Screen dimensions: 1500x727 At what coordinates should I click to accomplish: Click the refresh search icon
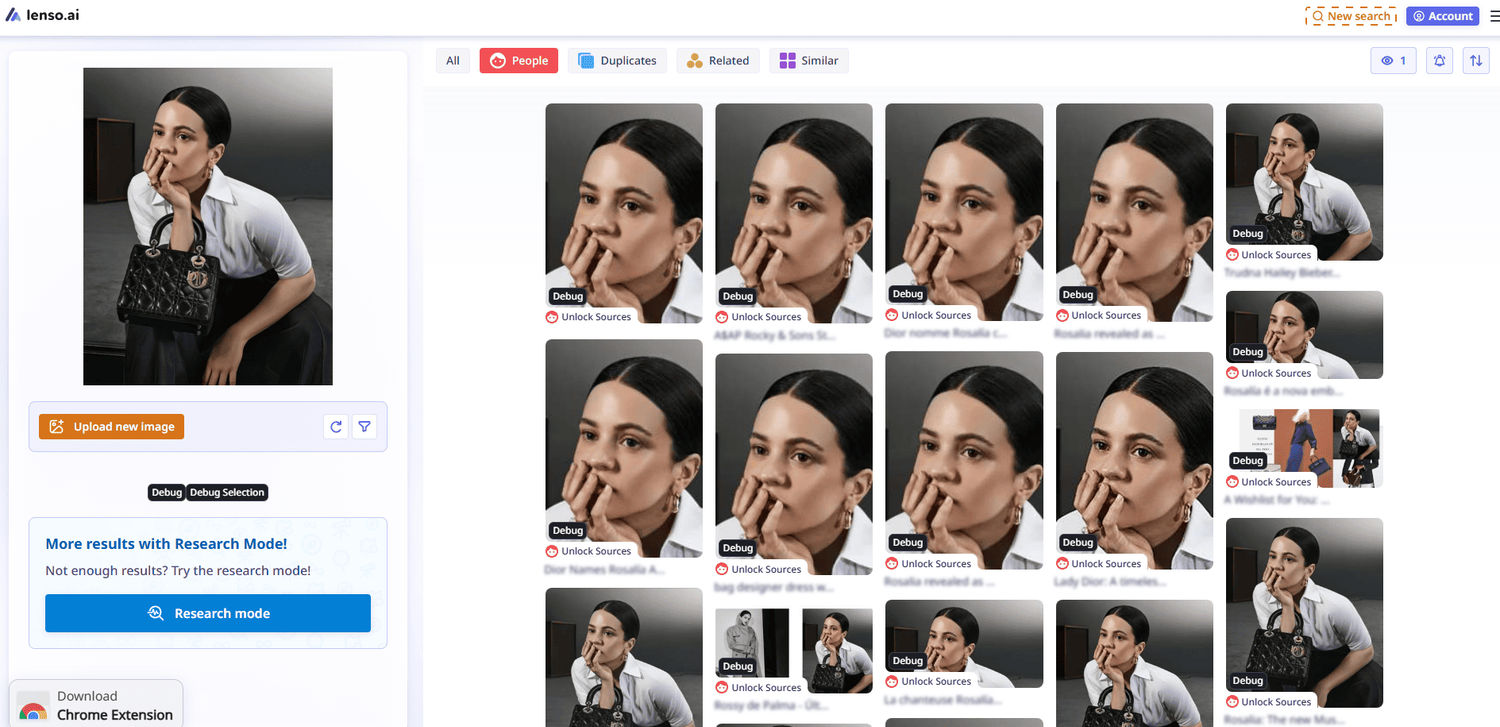tap(336, 427)
